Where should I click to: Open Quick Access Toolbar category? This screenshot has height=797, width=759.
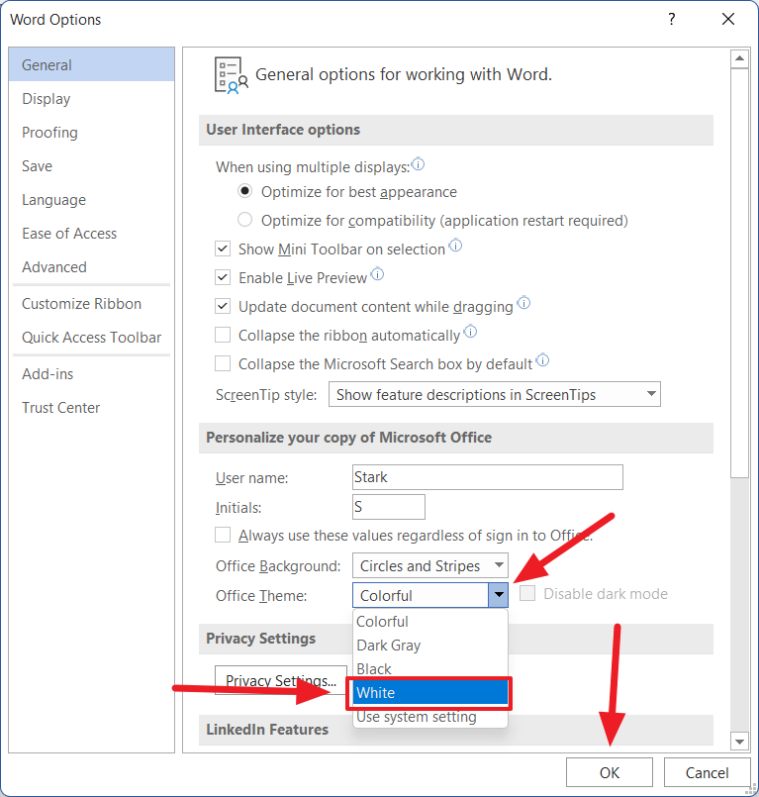tap(92, 337)
